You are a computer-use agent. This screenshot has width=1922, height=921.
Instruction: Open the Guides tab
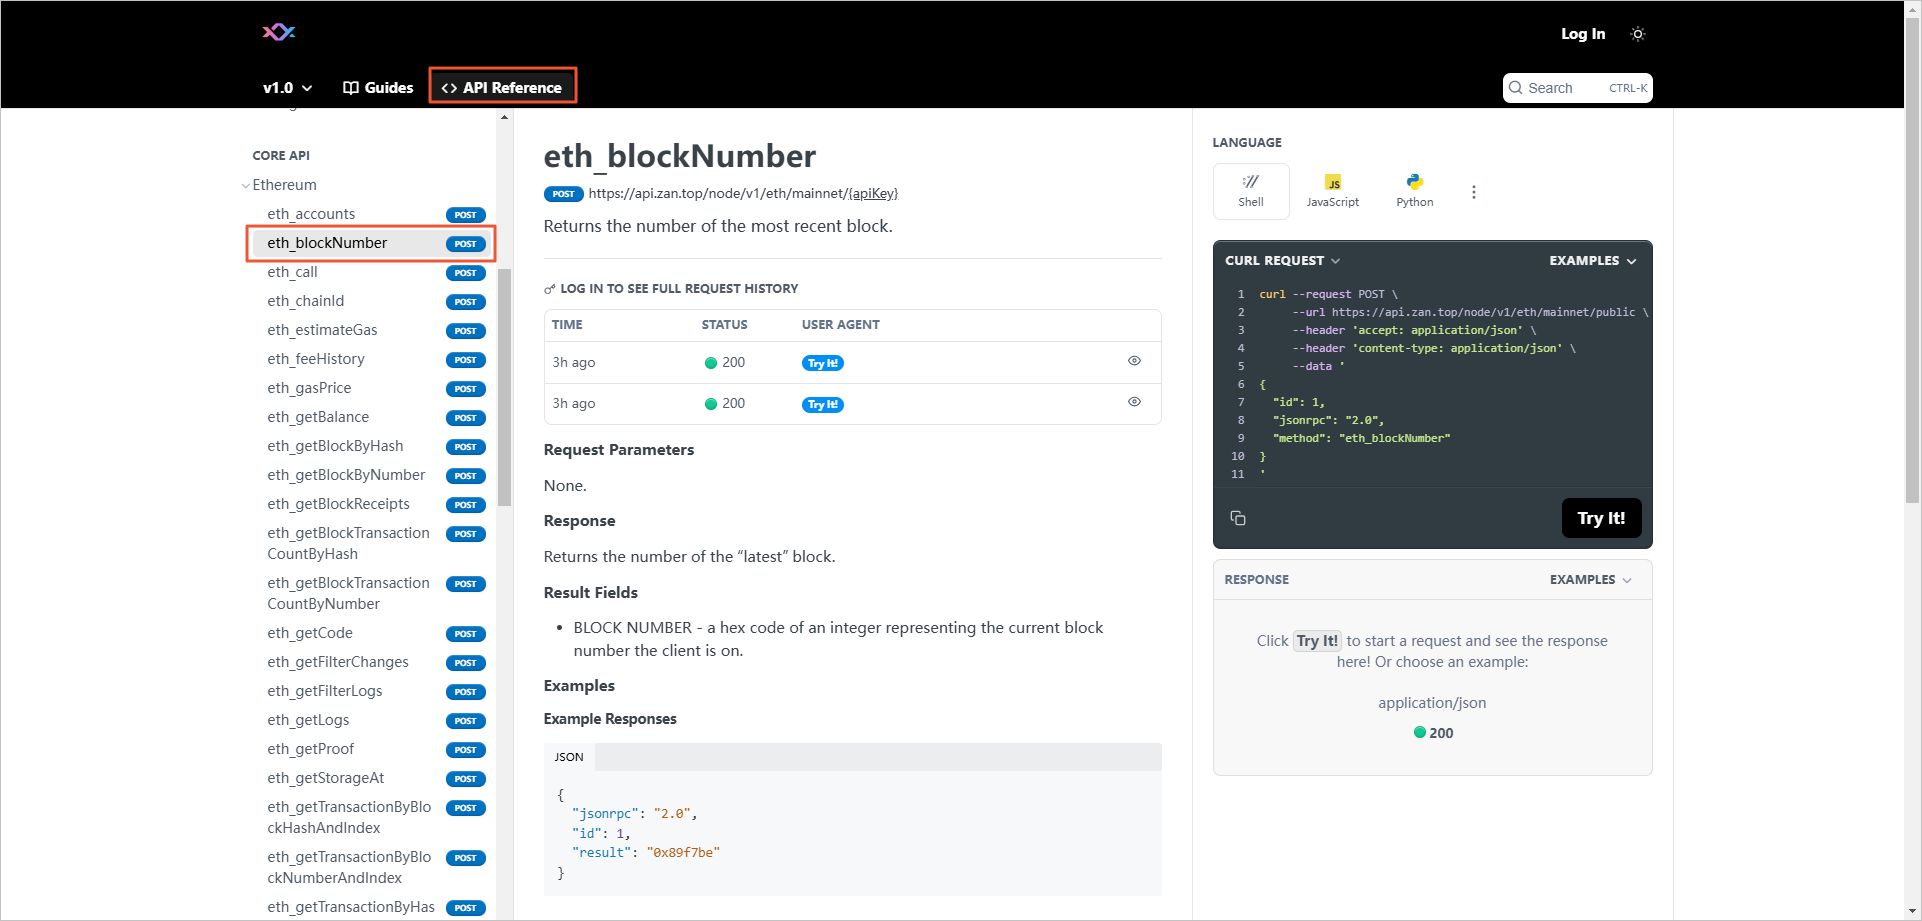pyautogui.click(x=378, y=88)
